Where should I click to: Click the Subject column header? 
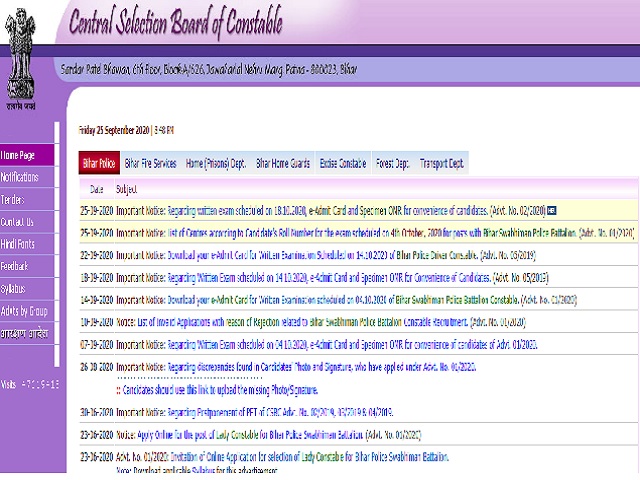click(127, 189)
